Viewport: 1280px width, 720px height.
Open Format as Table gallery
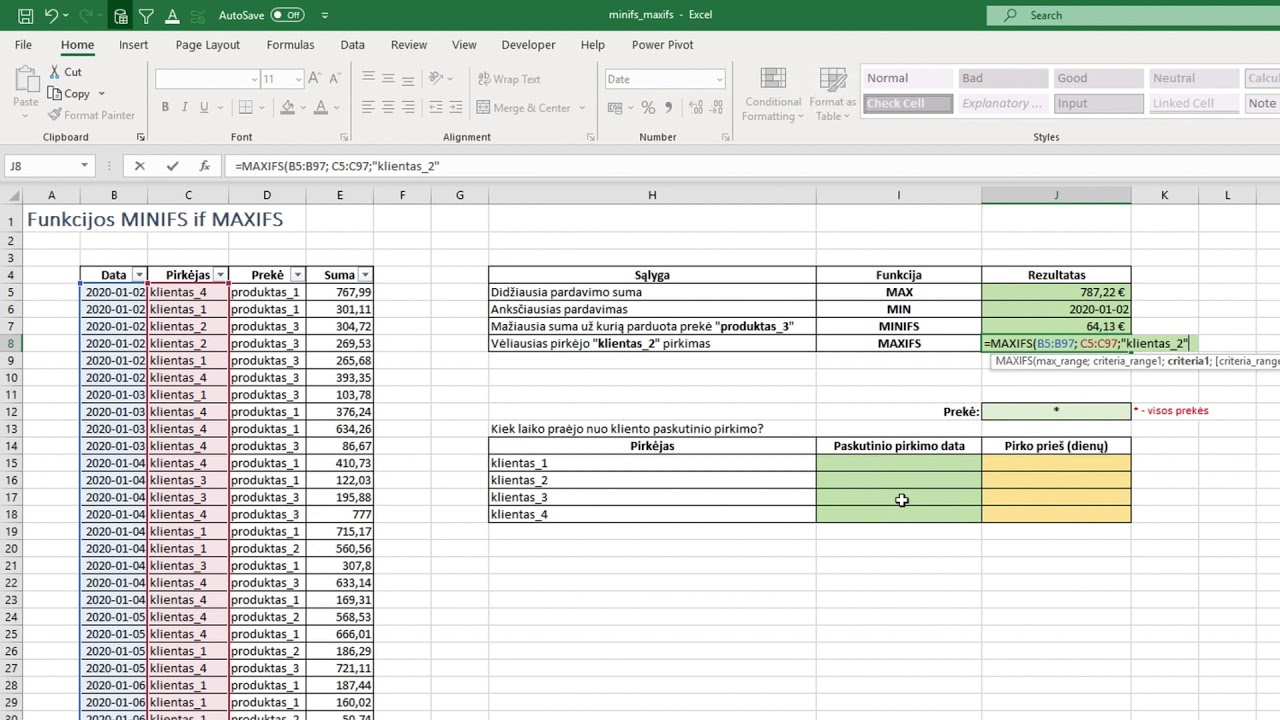[x=833, y=95]
